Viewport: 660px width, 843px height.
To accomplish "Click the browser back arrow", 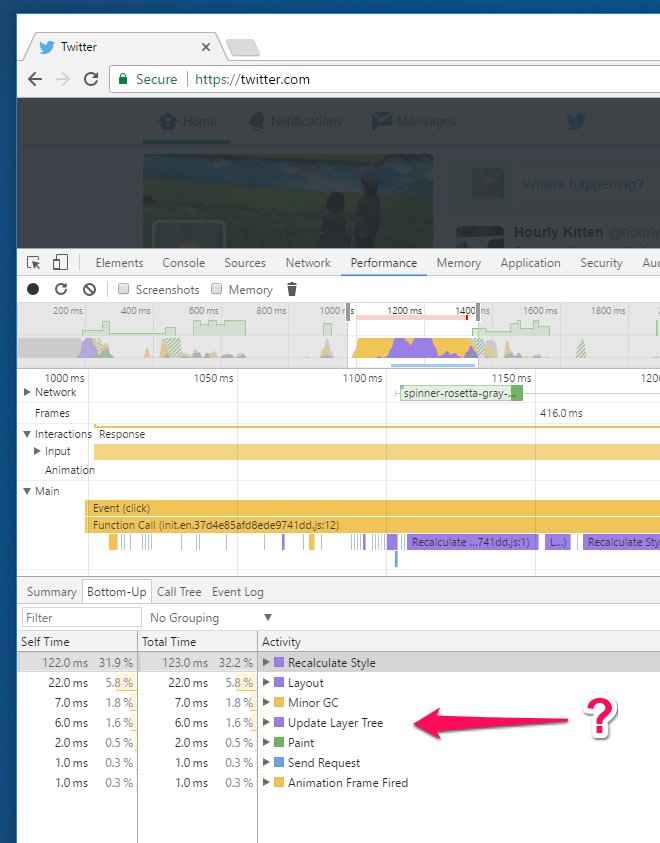I will (35, 79).
